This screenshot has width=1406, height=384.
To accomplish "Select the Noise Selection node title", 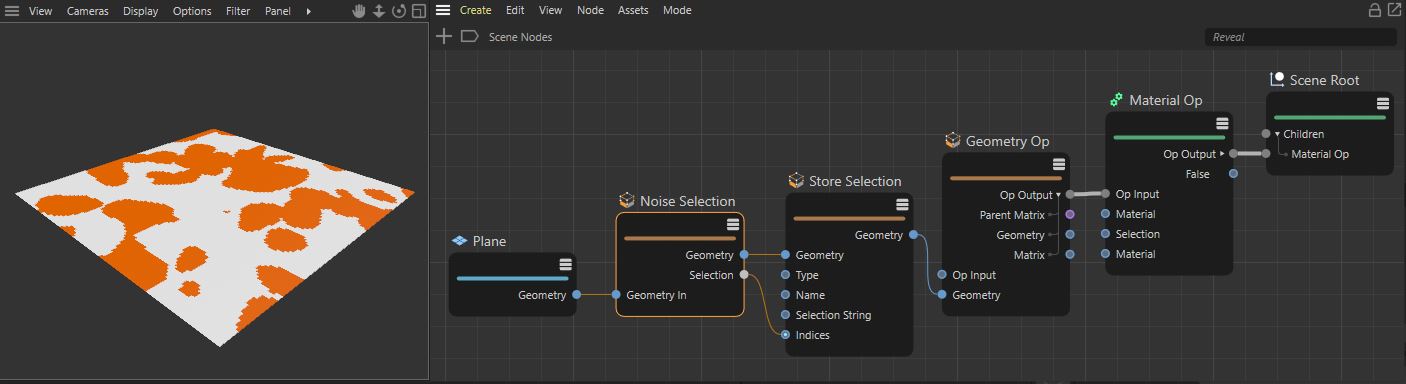I will coord(687,201).
